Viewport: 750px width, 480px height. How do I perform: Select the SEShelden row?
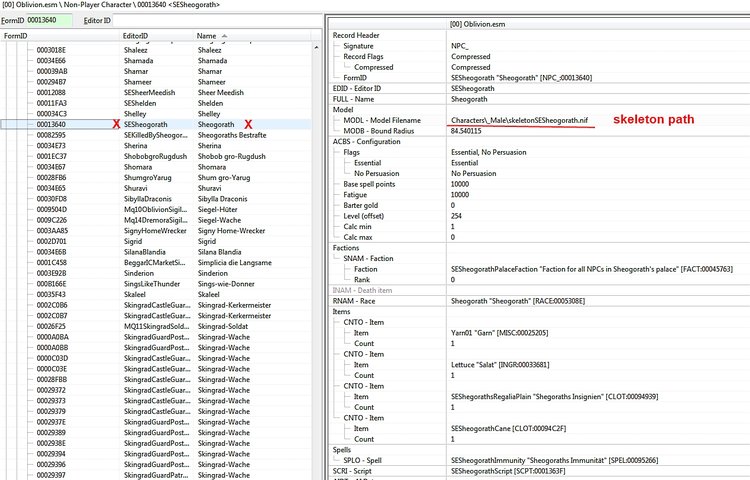[x=156, y=103]
